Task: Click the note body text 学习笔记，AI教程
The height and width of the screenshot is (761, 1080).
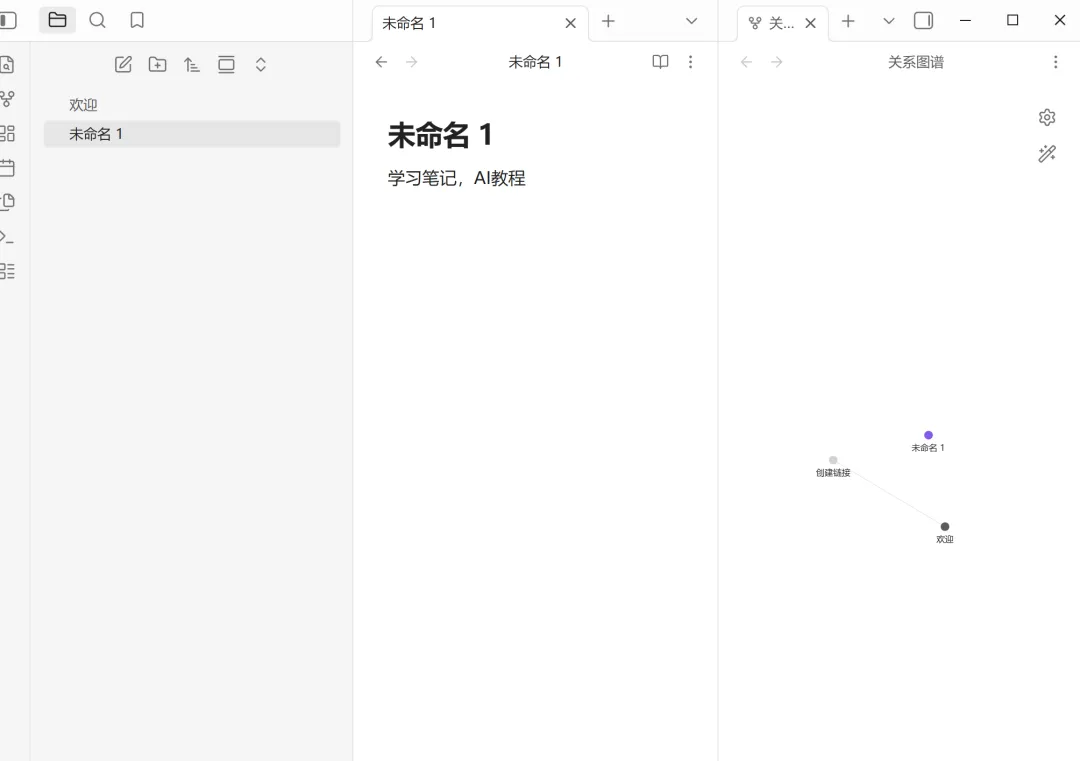Action: pyautogui.click(x=456, y=178)
